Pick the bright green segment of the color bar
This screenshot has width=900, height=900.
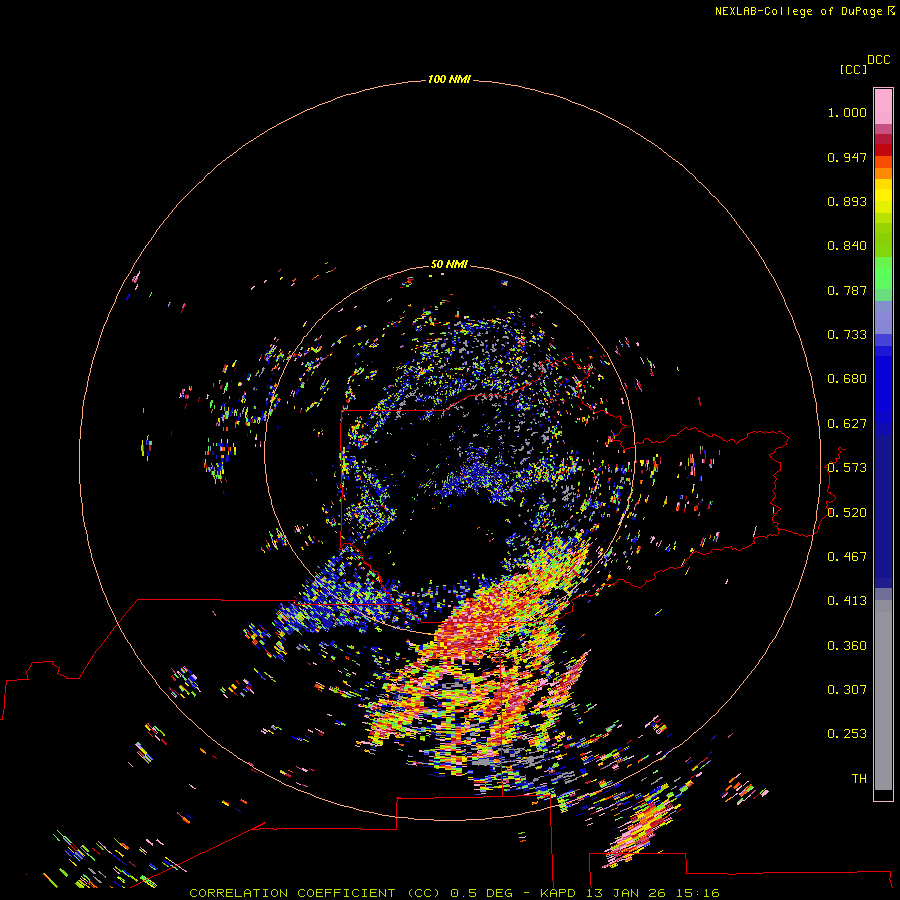883,273
